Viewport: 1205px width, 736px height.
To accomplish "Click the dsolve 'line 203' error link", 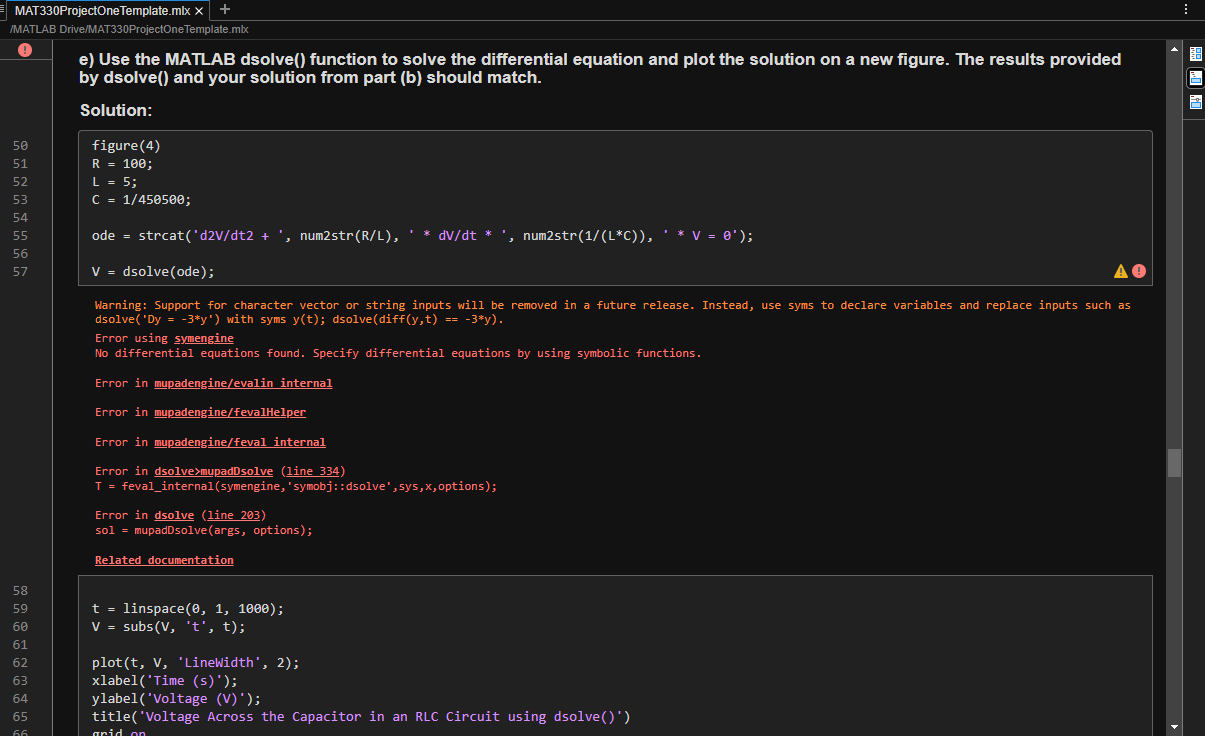I will coord(233,515).
